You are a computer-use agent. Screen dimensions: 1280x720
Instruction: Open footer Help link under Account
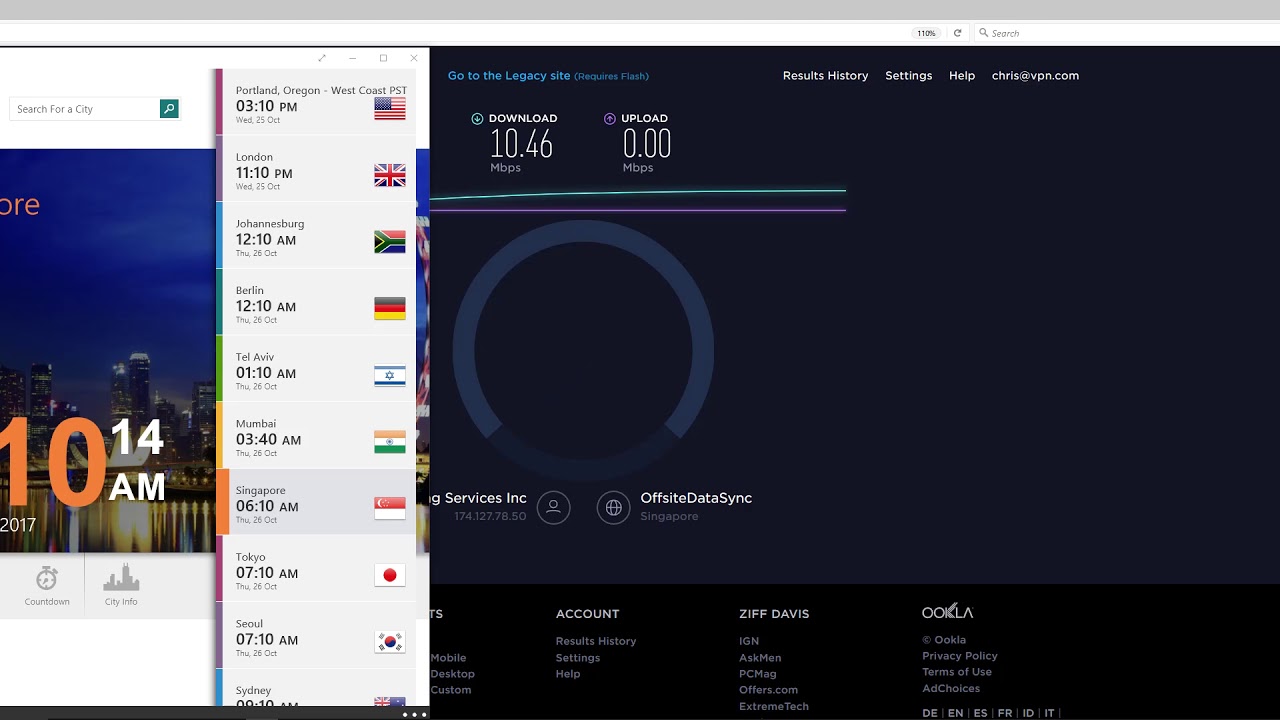568,674
